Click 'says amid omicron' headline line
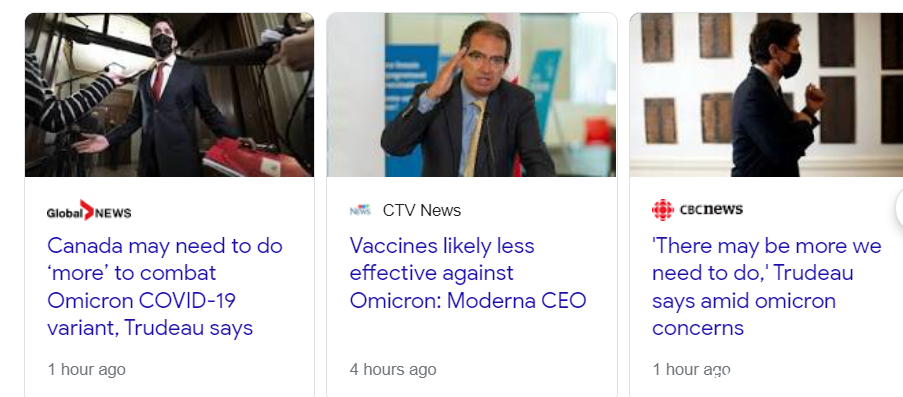Image resolution: width=903 pixels, height=397 pixels. click(743, 301)
